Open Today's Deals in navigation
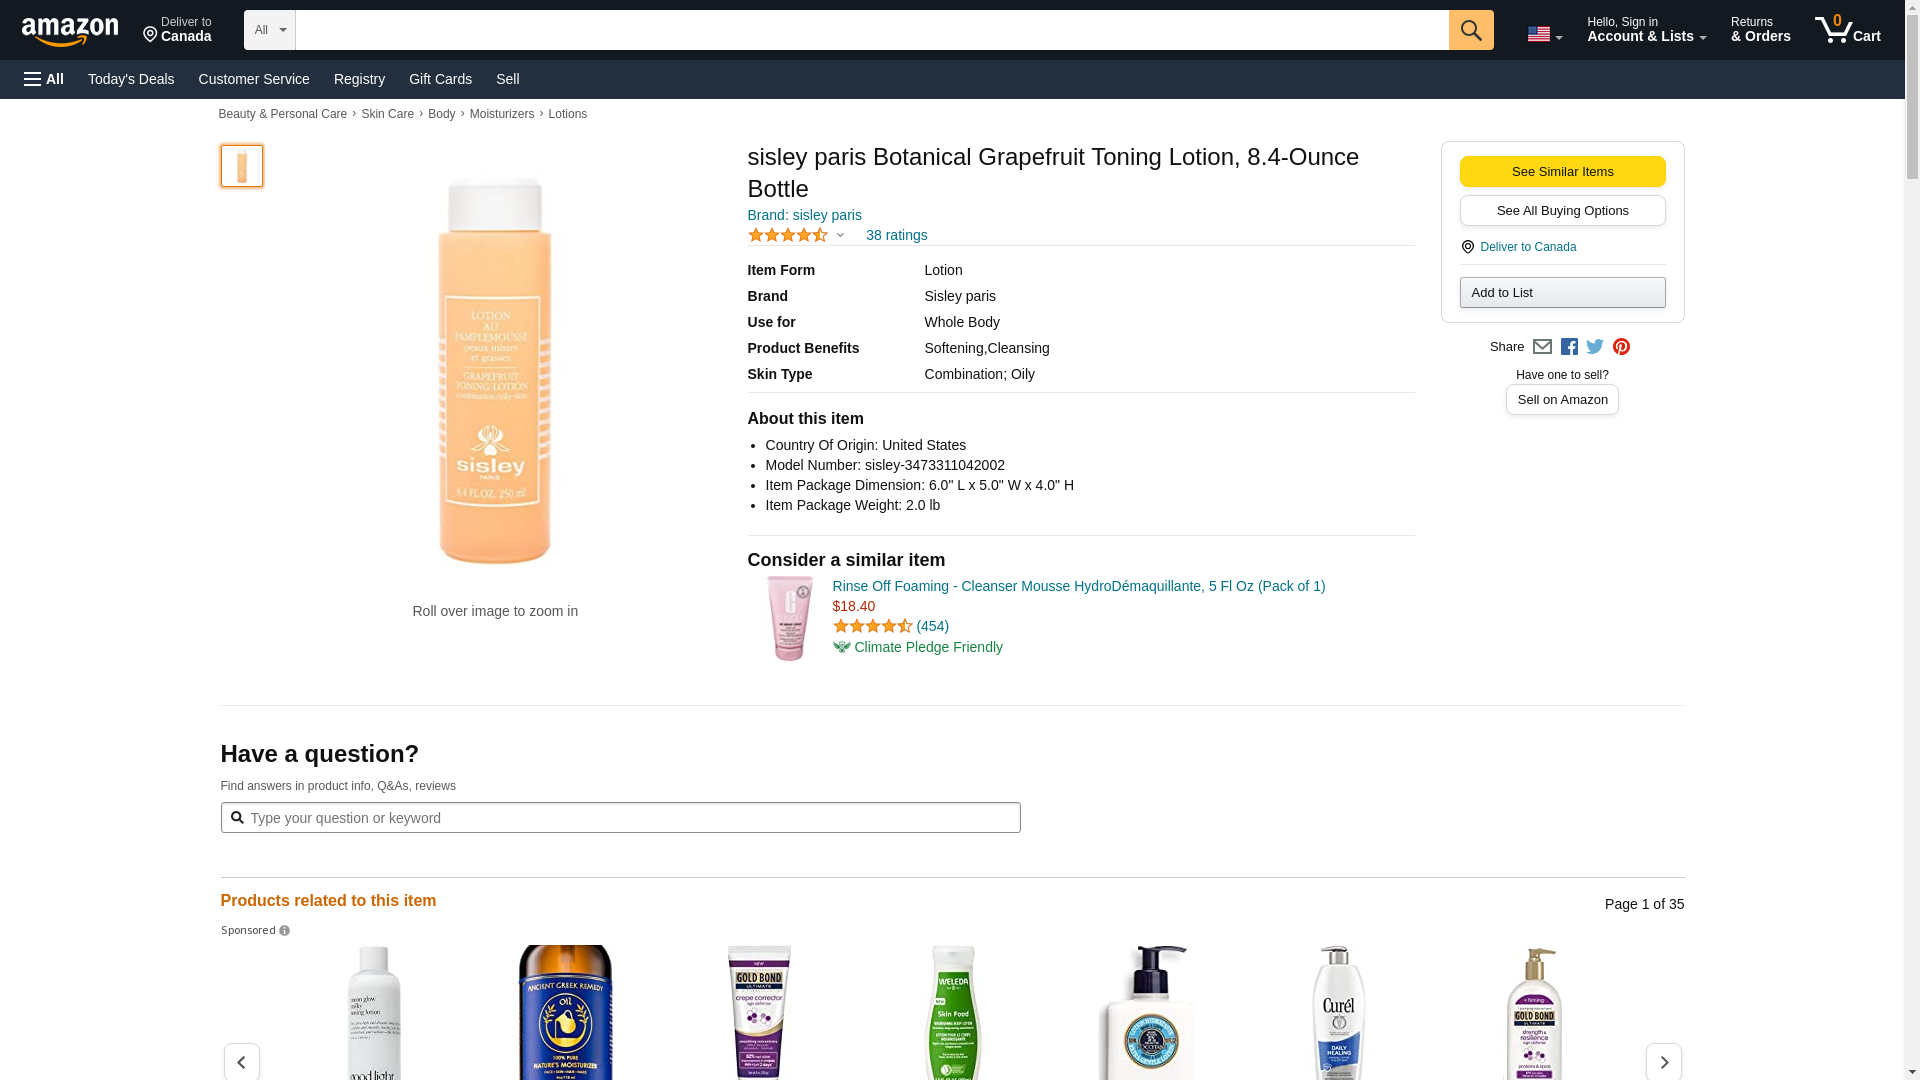The image size is (1920, 1080). (x=131, y=79)
